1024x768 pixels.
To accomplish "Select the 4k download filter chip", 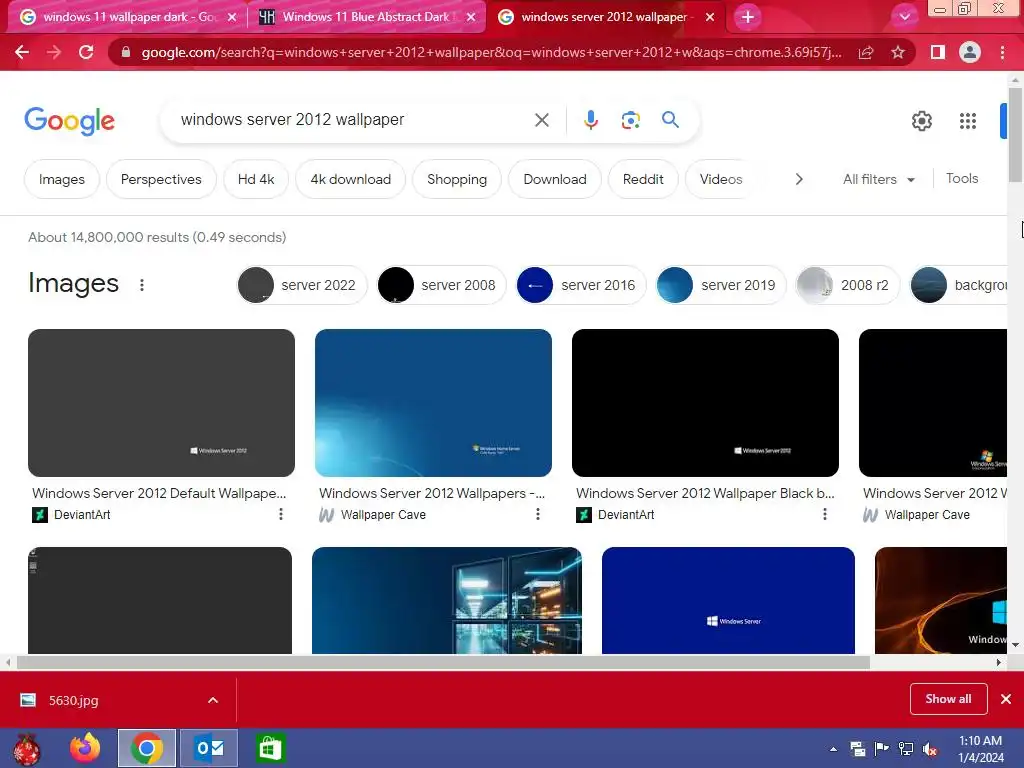I will (351, 179).
